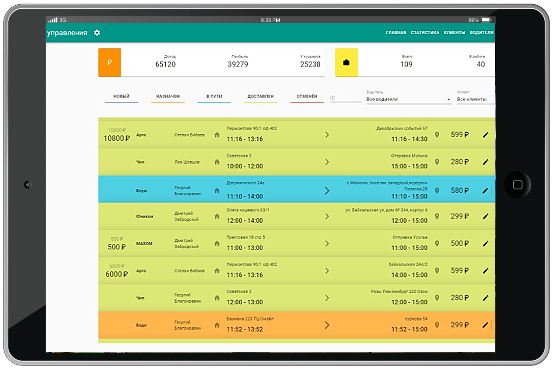Toggle the НОВЫЙ status filter
The height and width of the screenshot is (369, 554).
click(x=121, y=96)
